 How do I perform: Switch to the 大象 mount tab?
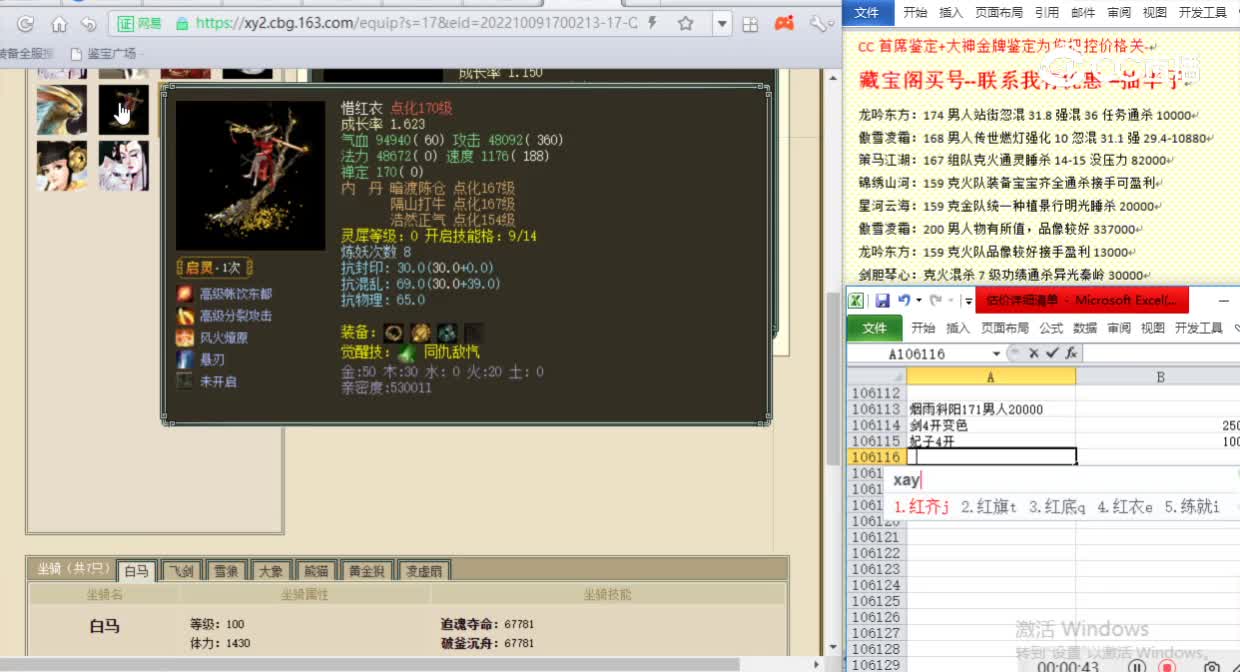[270, 571]
